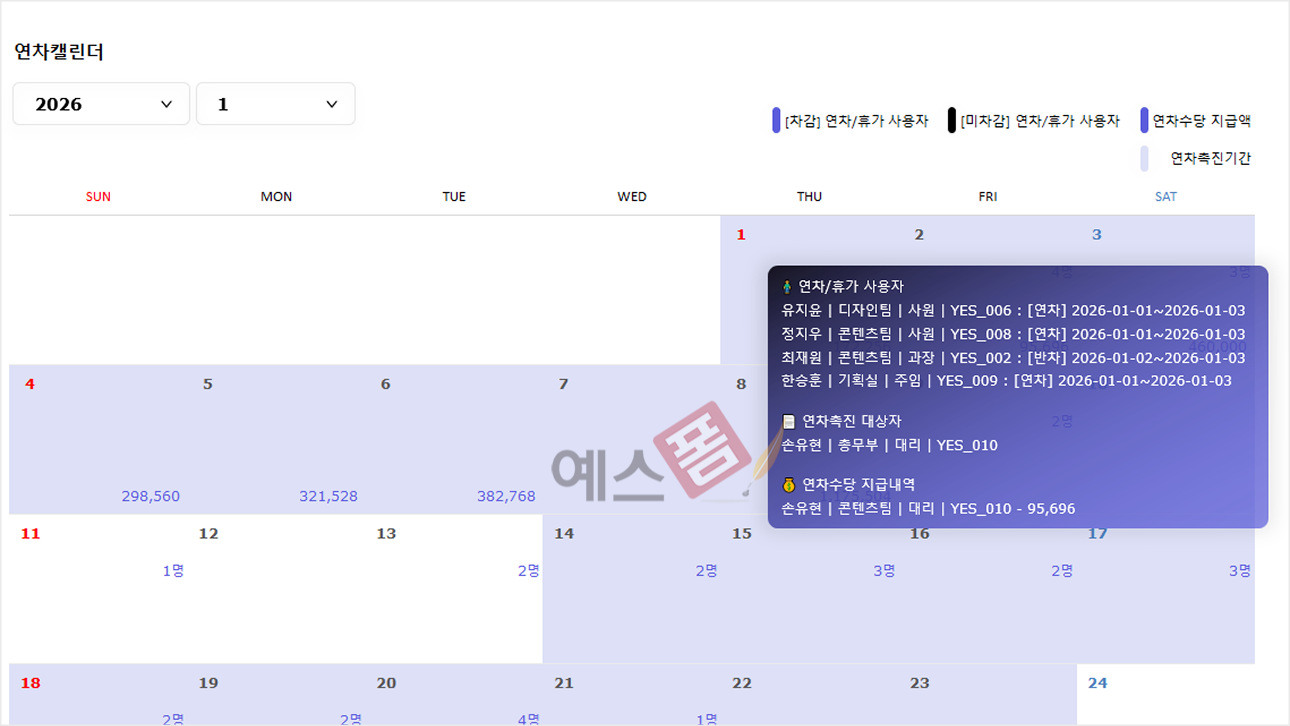The width and height of the screenshot is (1290, 726).
Task: Click 2명 count in the January 14 cell
Action: pos(707,571)
